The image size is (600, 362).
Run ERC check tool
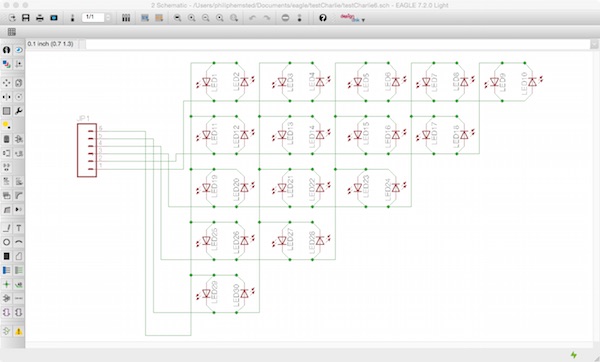[x=7, y=331]
